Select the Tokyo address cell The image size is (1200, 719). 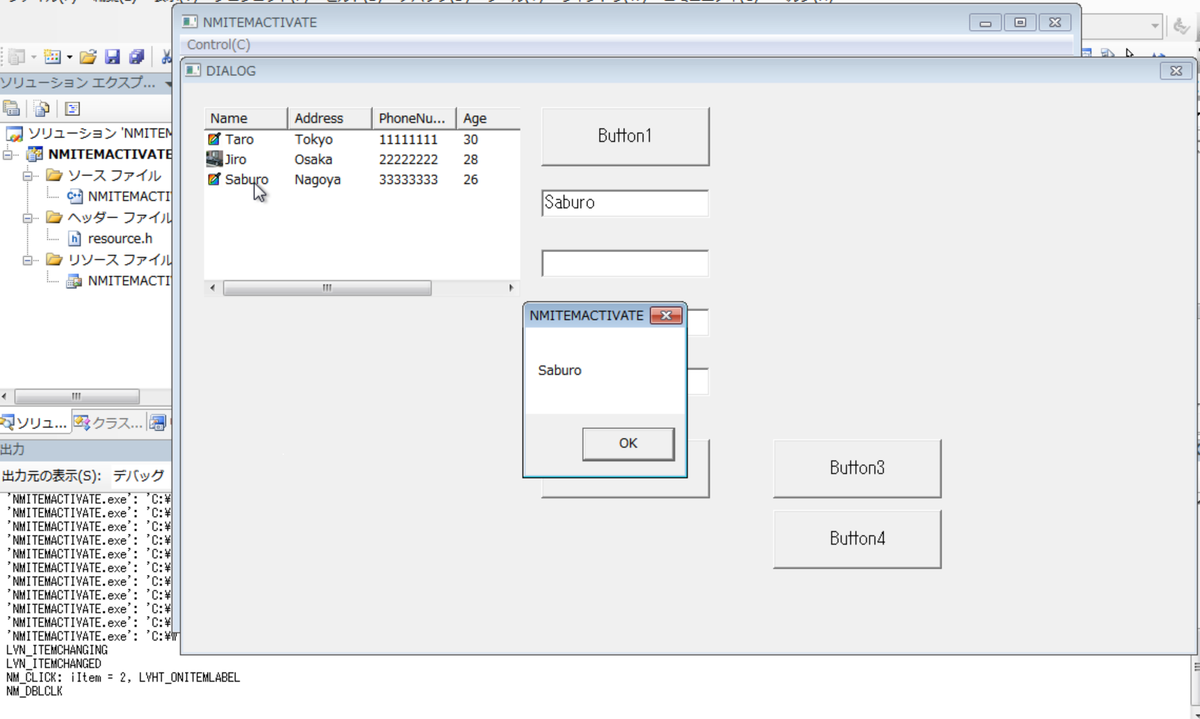point(313,140)
